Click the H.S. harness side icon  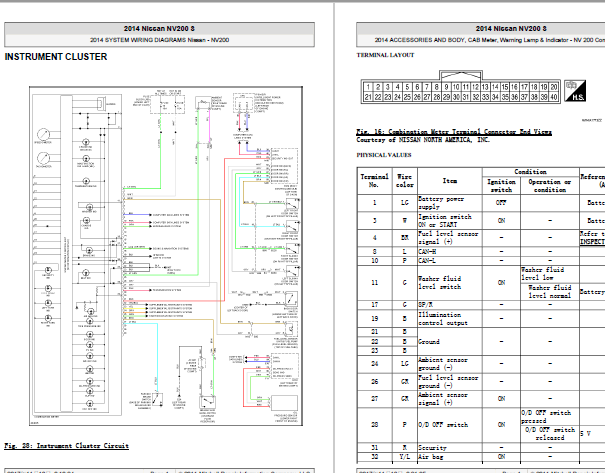coord(575,91)
